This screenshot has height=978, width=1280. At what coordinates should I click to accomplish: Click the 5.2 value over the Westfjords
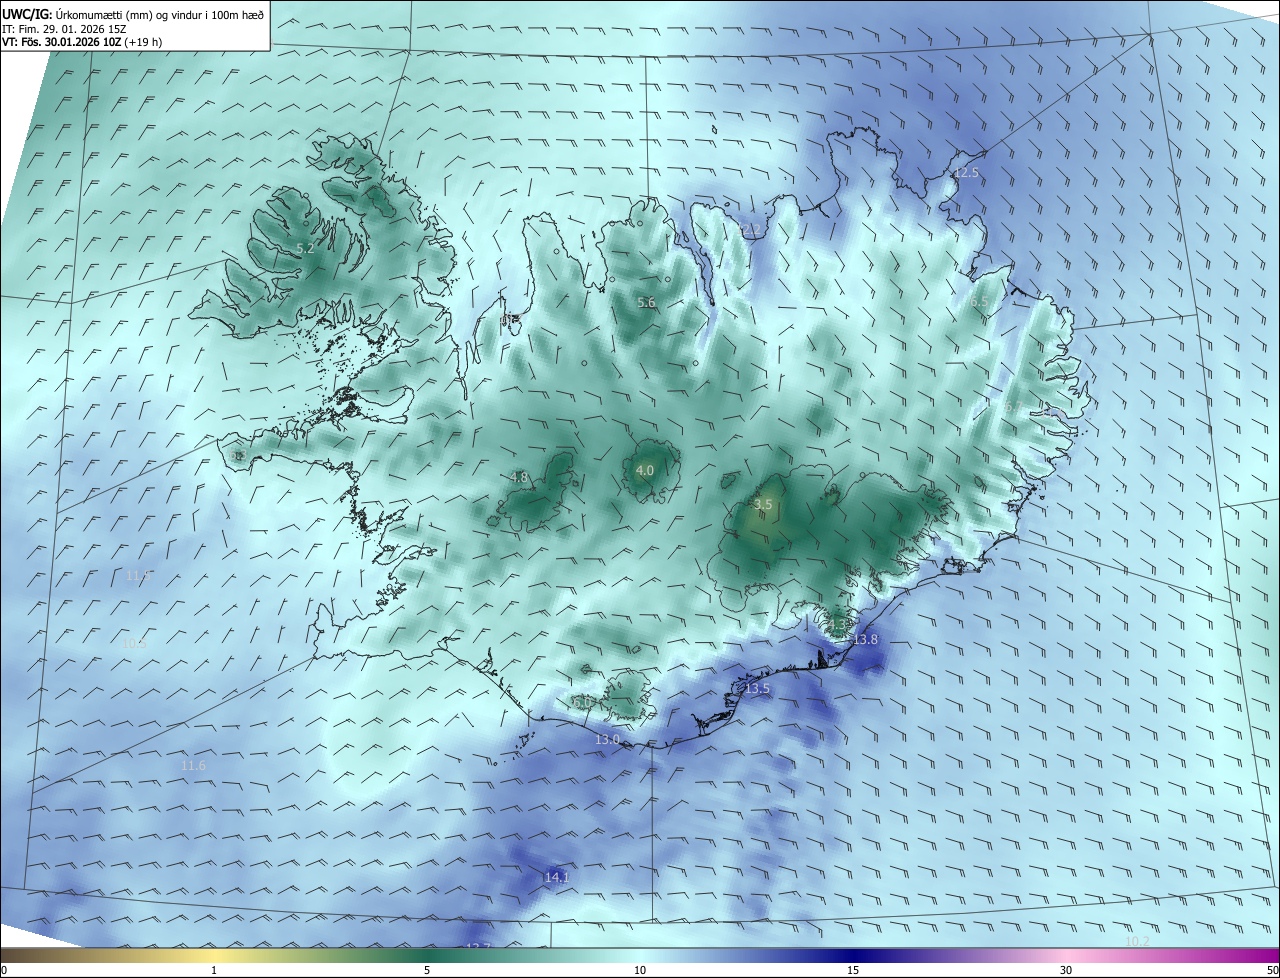(x=305, y=248)
